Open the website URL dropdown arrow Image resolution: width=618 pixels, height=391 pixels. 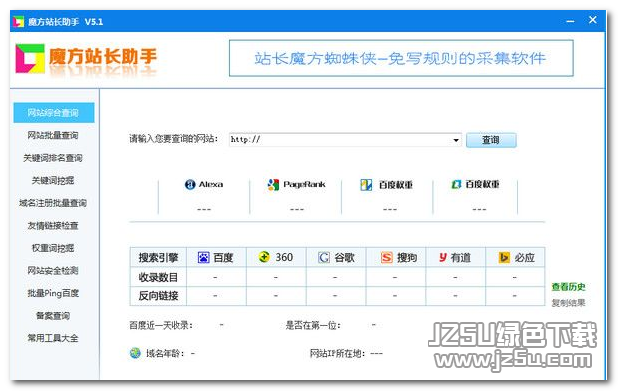click(456, 140)
